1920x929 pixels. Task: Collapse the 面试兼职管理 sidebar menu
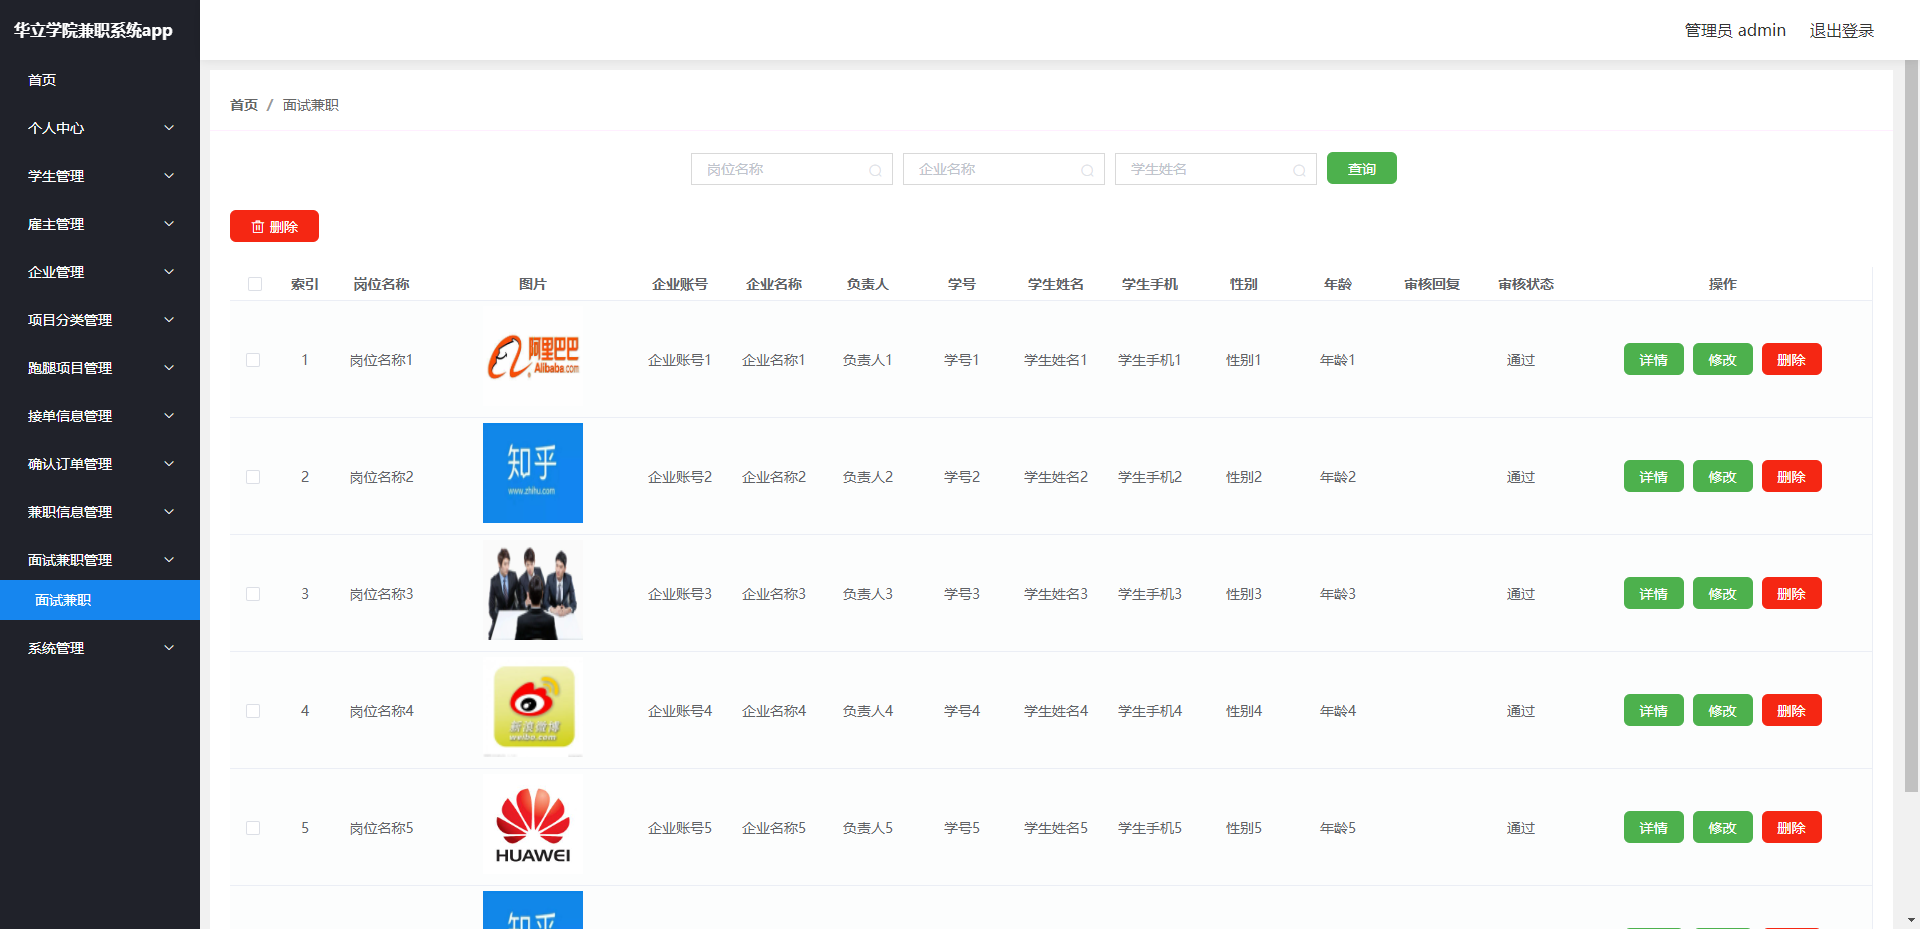100,560
